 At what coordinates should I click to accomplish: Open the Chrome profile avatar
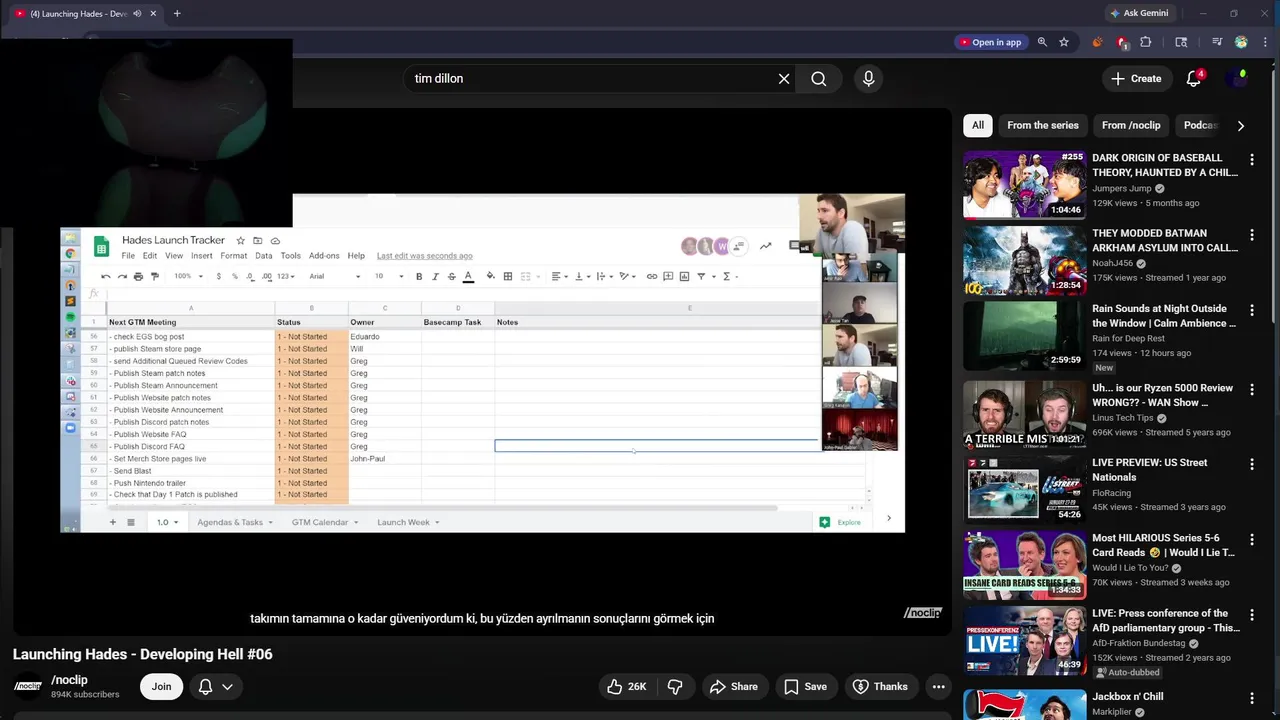point(1241,42)
